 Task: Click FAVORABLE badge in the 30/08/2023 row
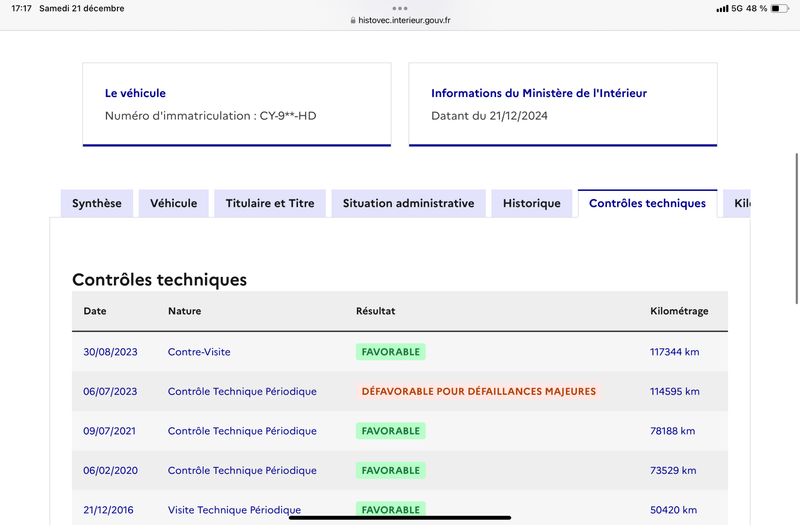click(391, 352)
